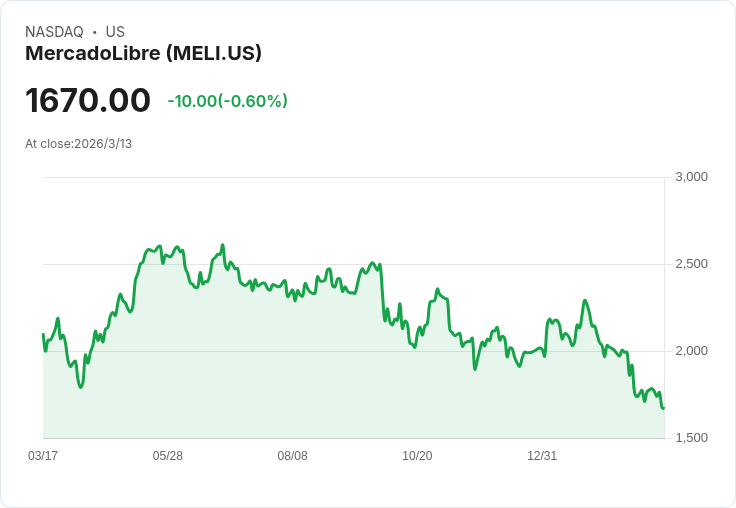This screenshot has width=736, height=508.
Task: Click the final data point of the chart line
Action: coord(664,408)
